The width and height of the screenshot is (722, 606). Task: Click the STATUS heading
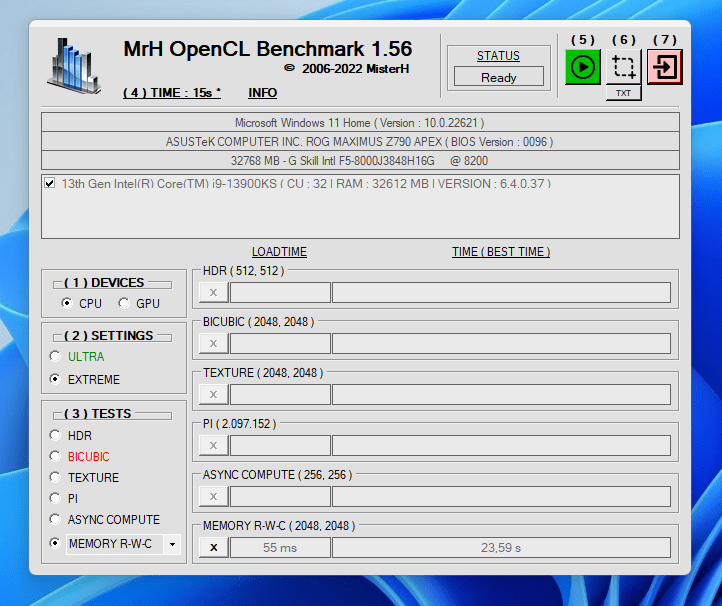point(498,56)
